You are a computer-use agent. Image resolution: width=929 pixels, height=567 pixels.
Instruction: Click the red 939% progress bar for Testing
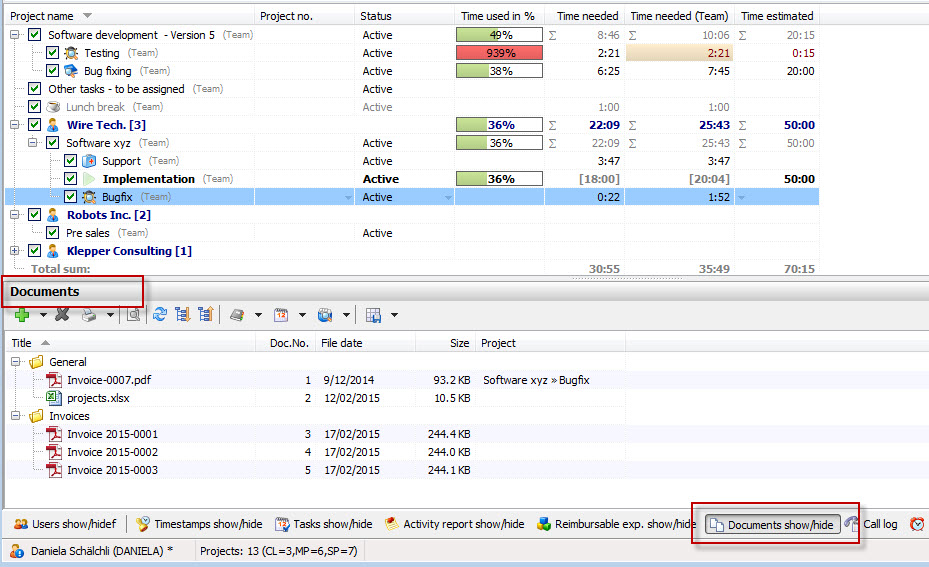pyautogui.click(x=499, y=53)
